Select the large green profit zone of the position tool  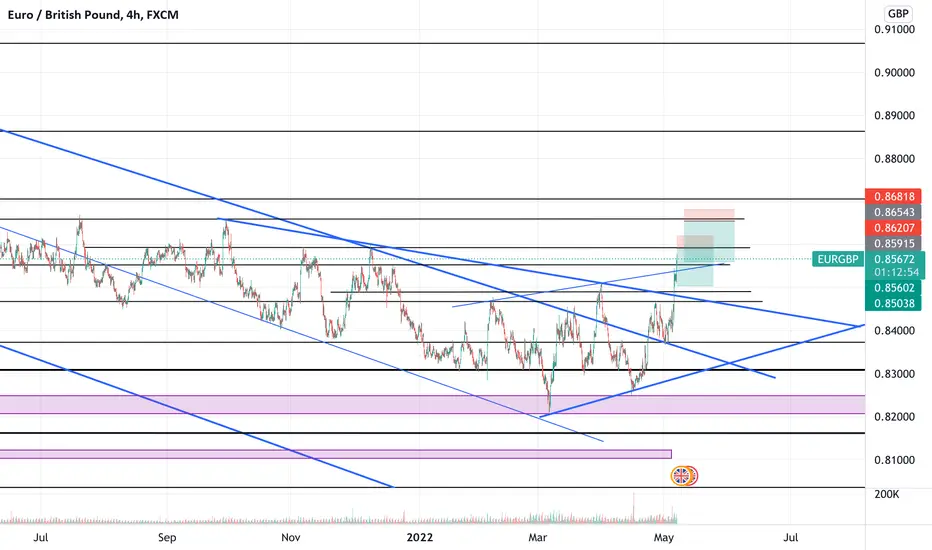pyautogui.click(x=709, y=241)
